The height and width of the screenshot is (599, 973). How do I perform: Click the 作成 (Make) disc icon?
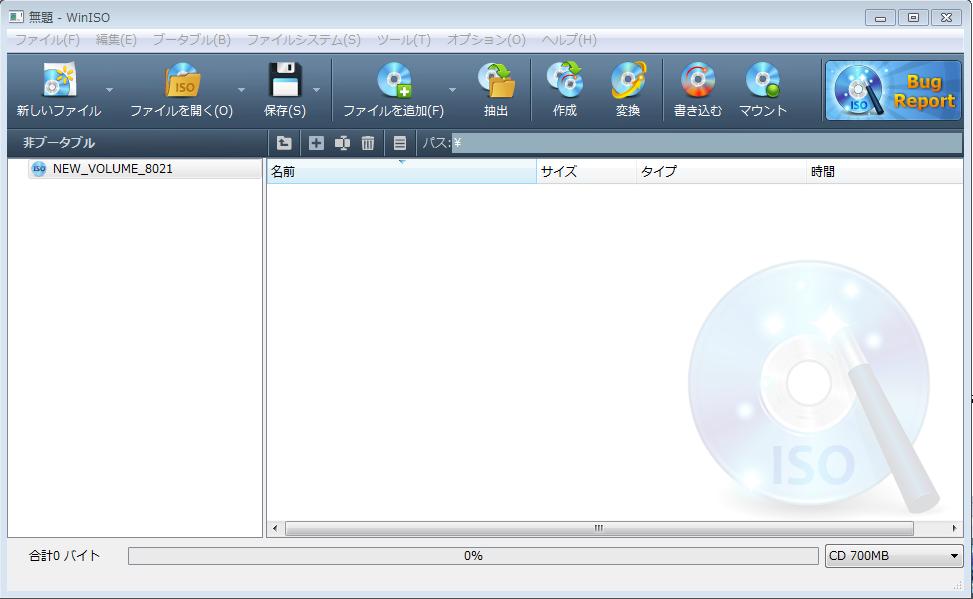(565, 81)
